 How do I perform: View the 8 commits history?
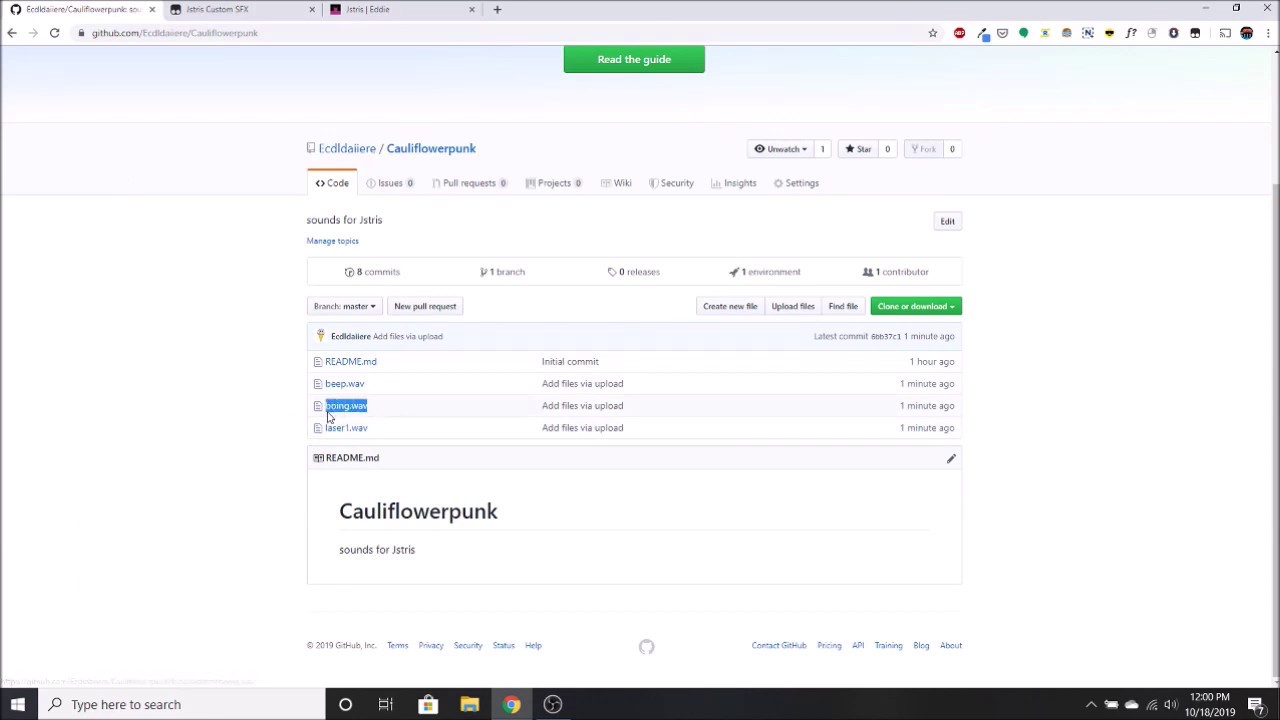point(372,272)
